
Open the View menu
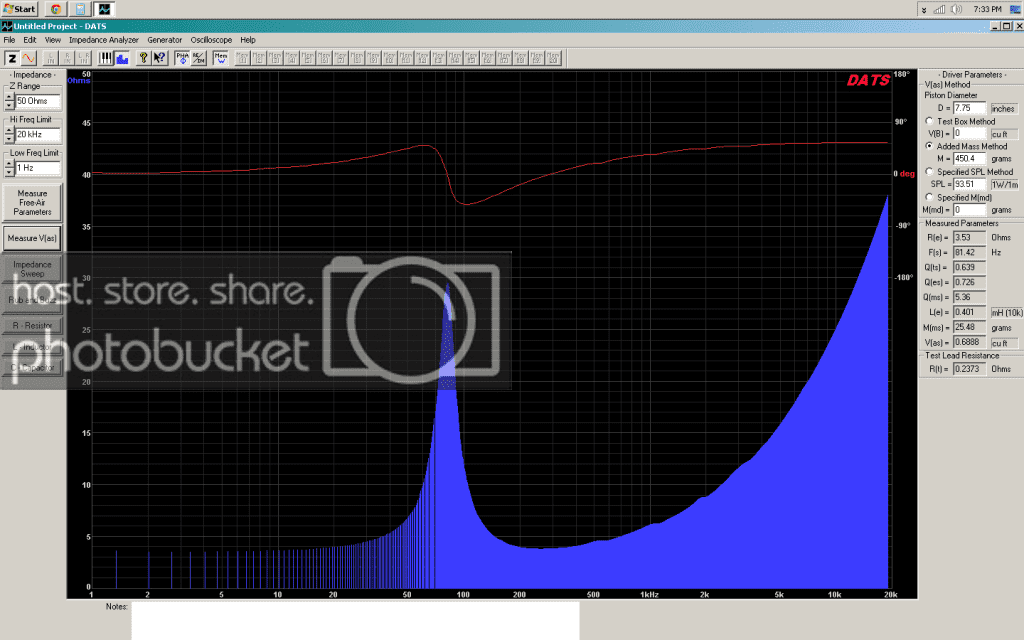pos(53,40)
